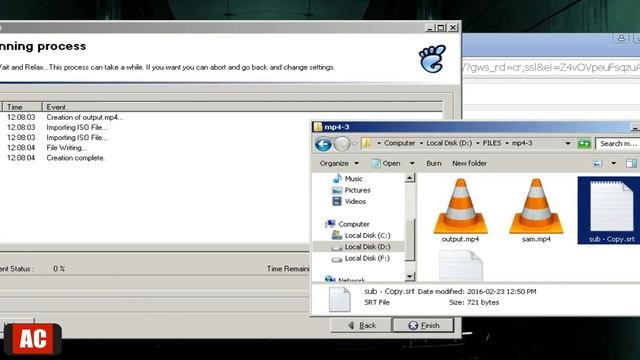Open the view options dropdown arrow
Viewport: 640px width, 360px height.
click(613, 163)
